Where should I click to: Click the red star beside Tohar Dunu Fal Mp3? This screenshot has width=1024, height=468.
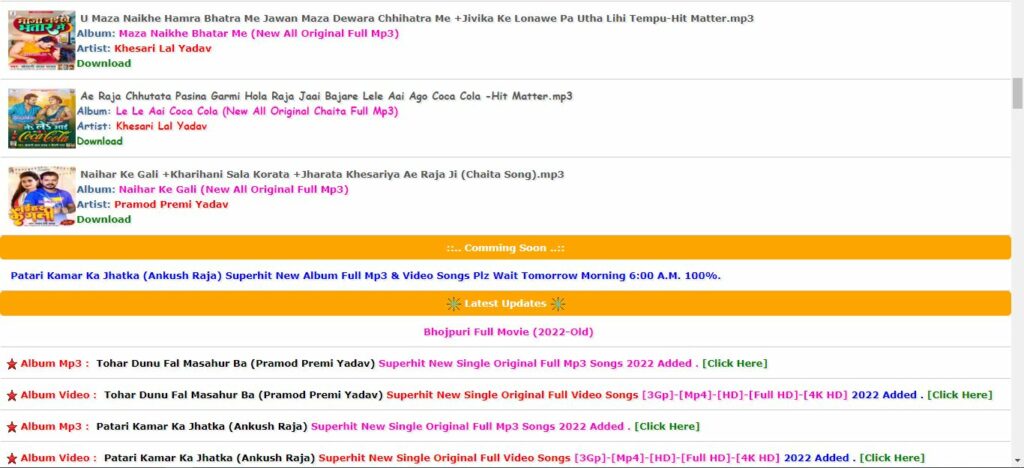tap(12, 364)
